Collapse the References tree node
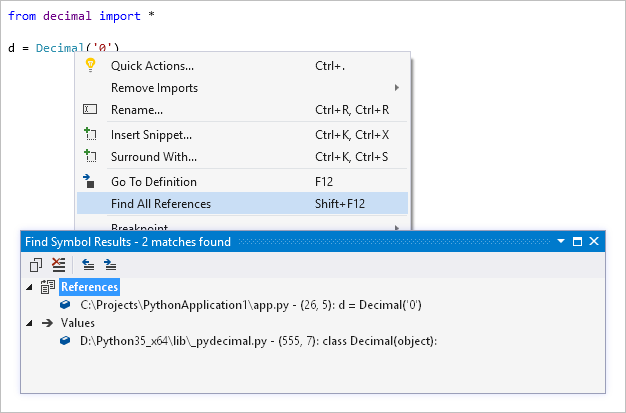Screen dimensions: 626x413 [29, 288]
